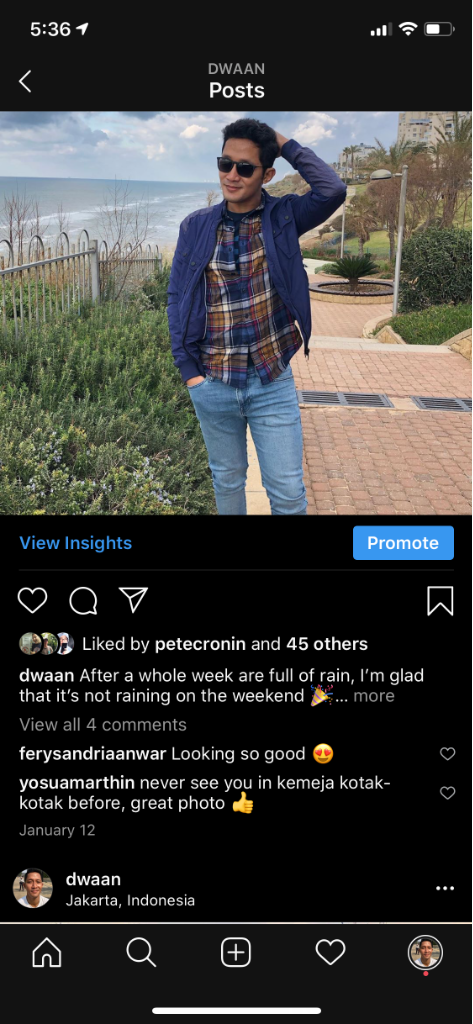The width and height of the screenshot is (473, 1024).
Task: Tap the liker avatars beside 'Liked by'
Action: pos(46,644)
